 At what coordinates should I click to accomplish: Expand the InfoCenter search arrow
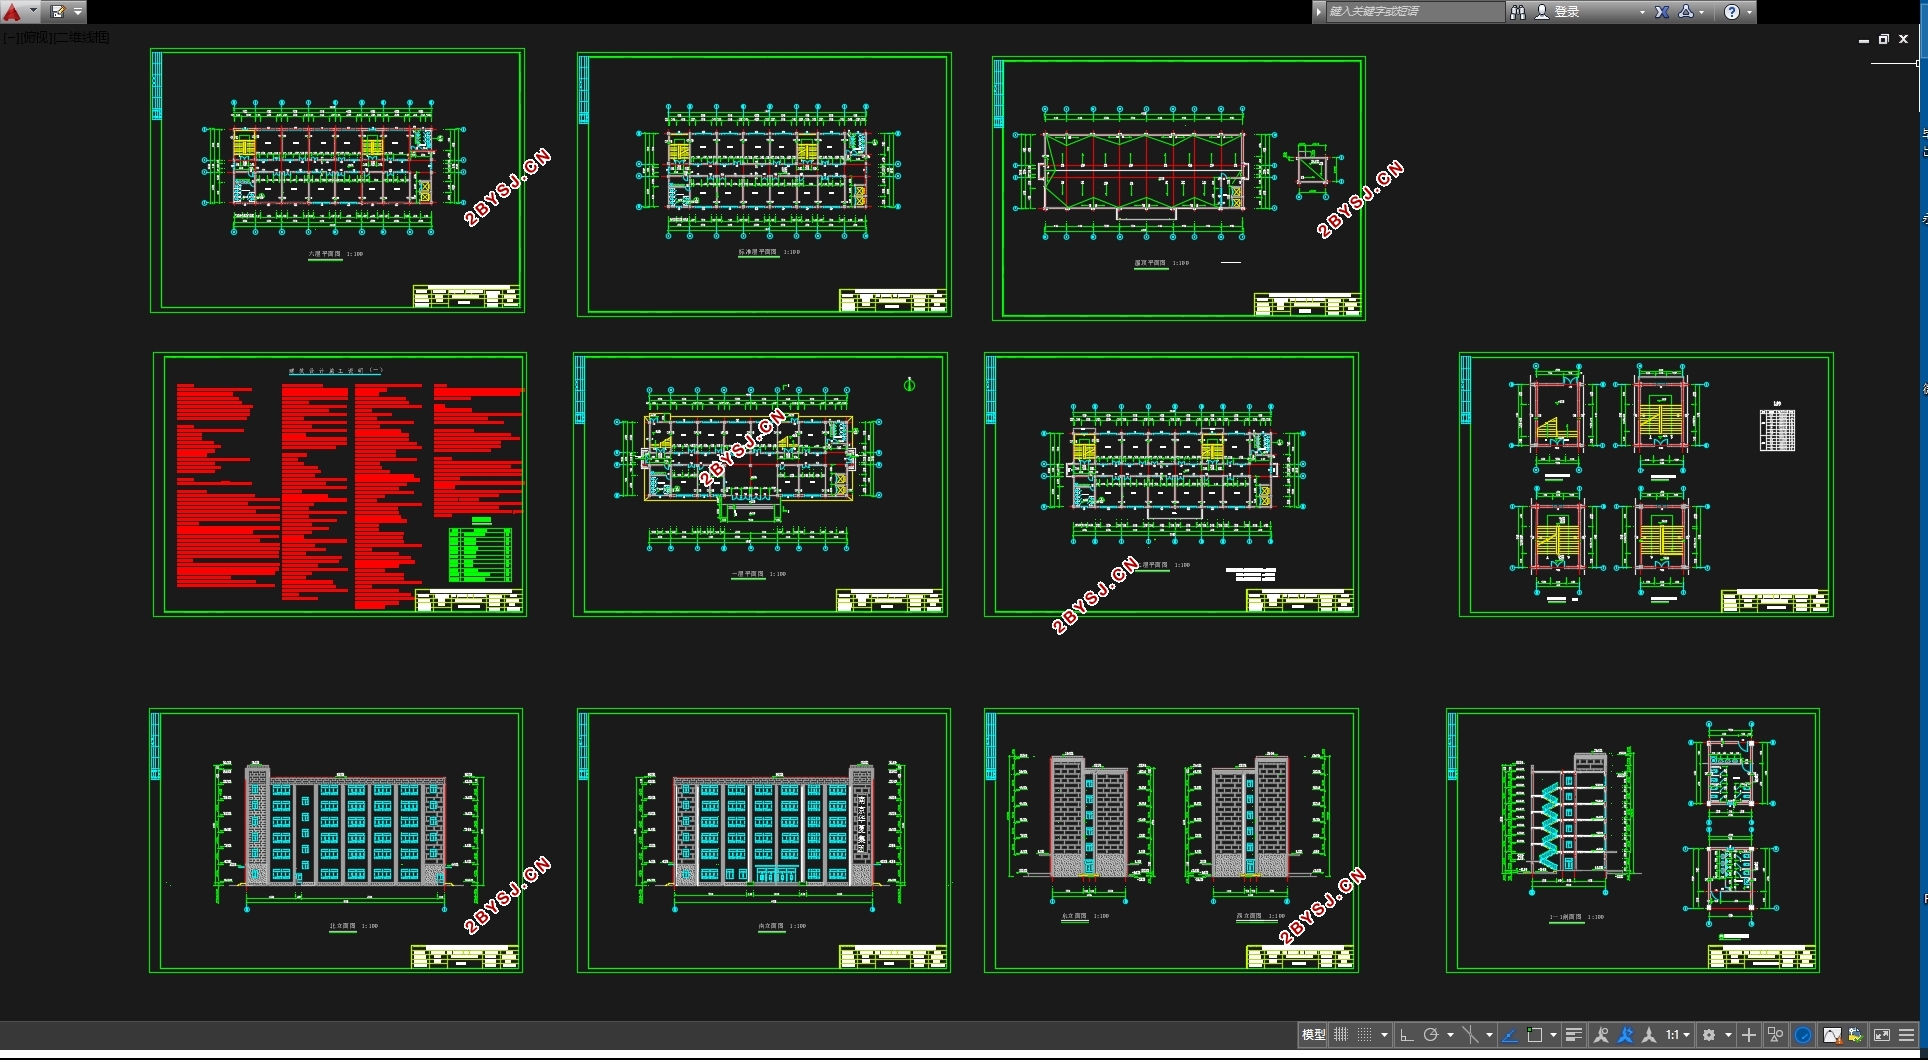coord(1319,12)
